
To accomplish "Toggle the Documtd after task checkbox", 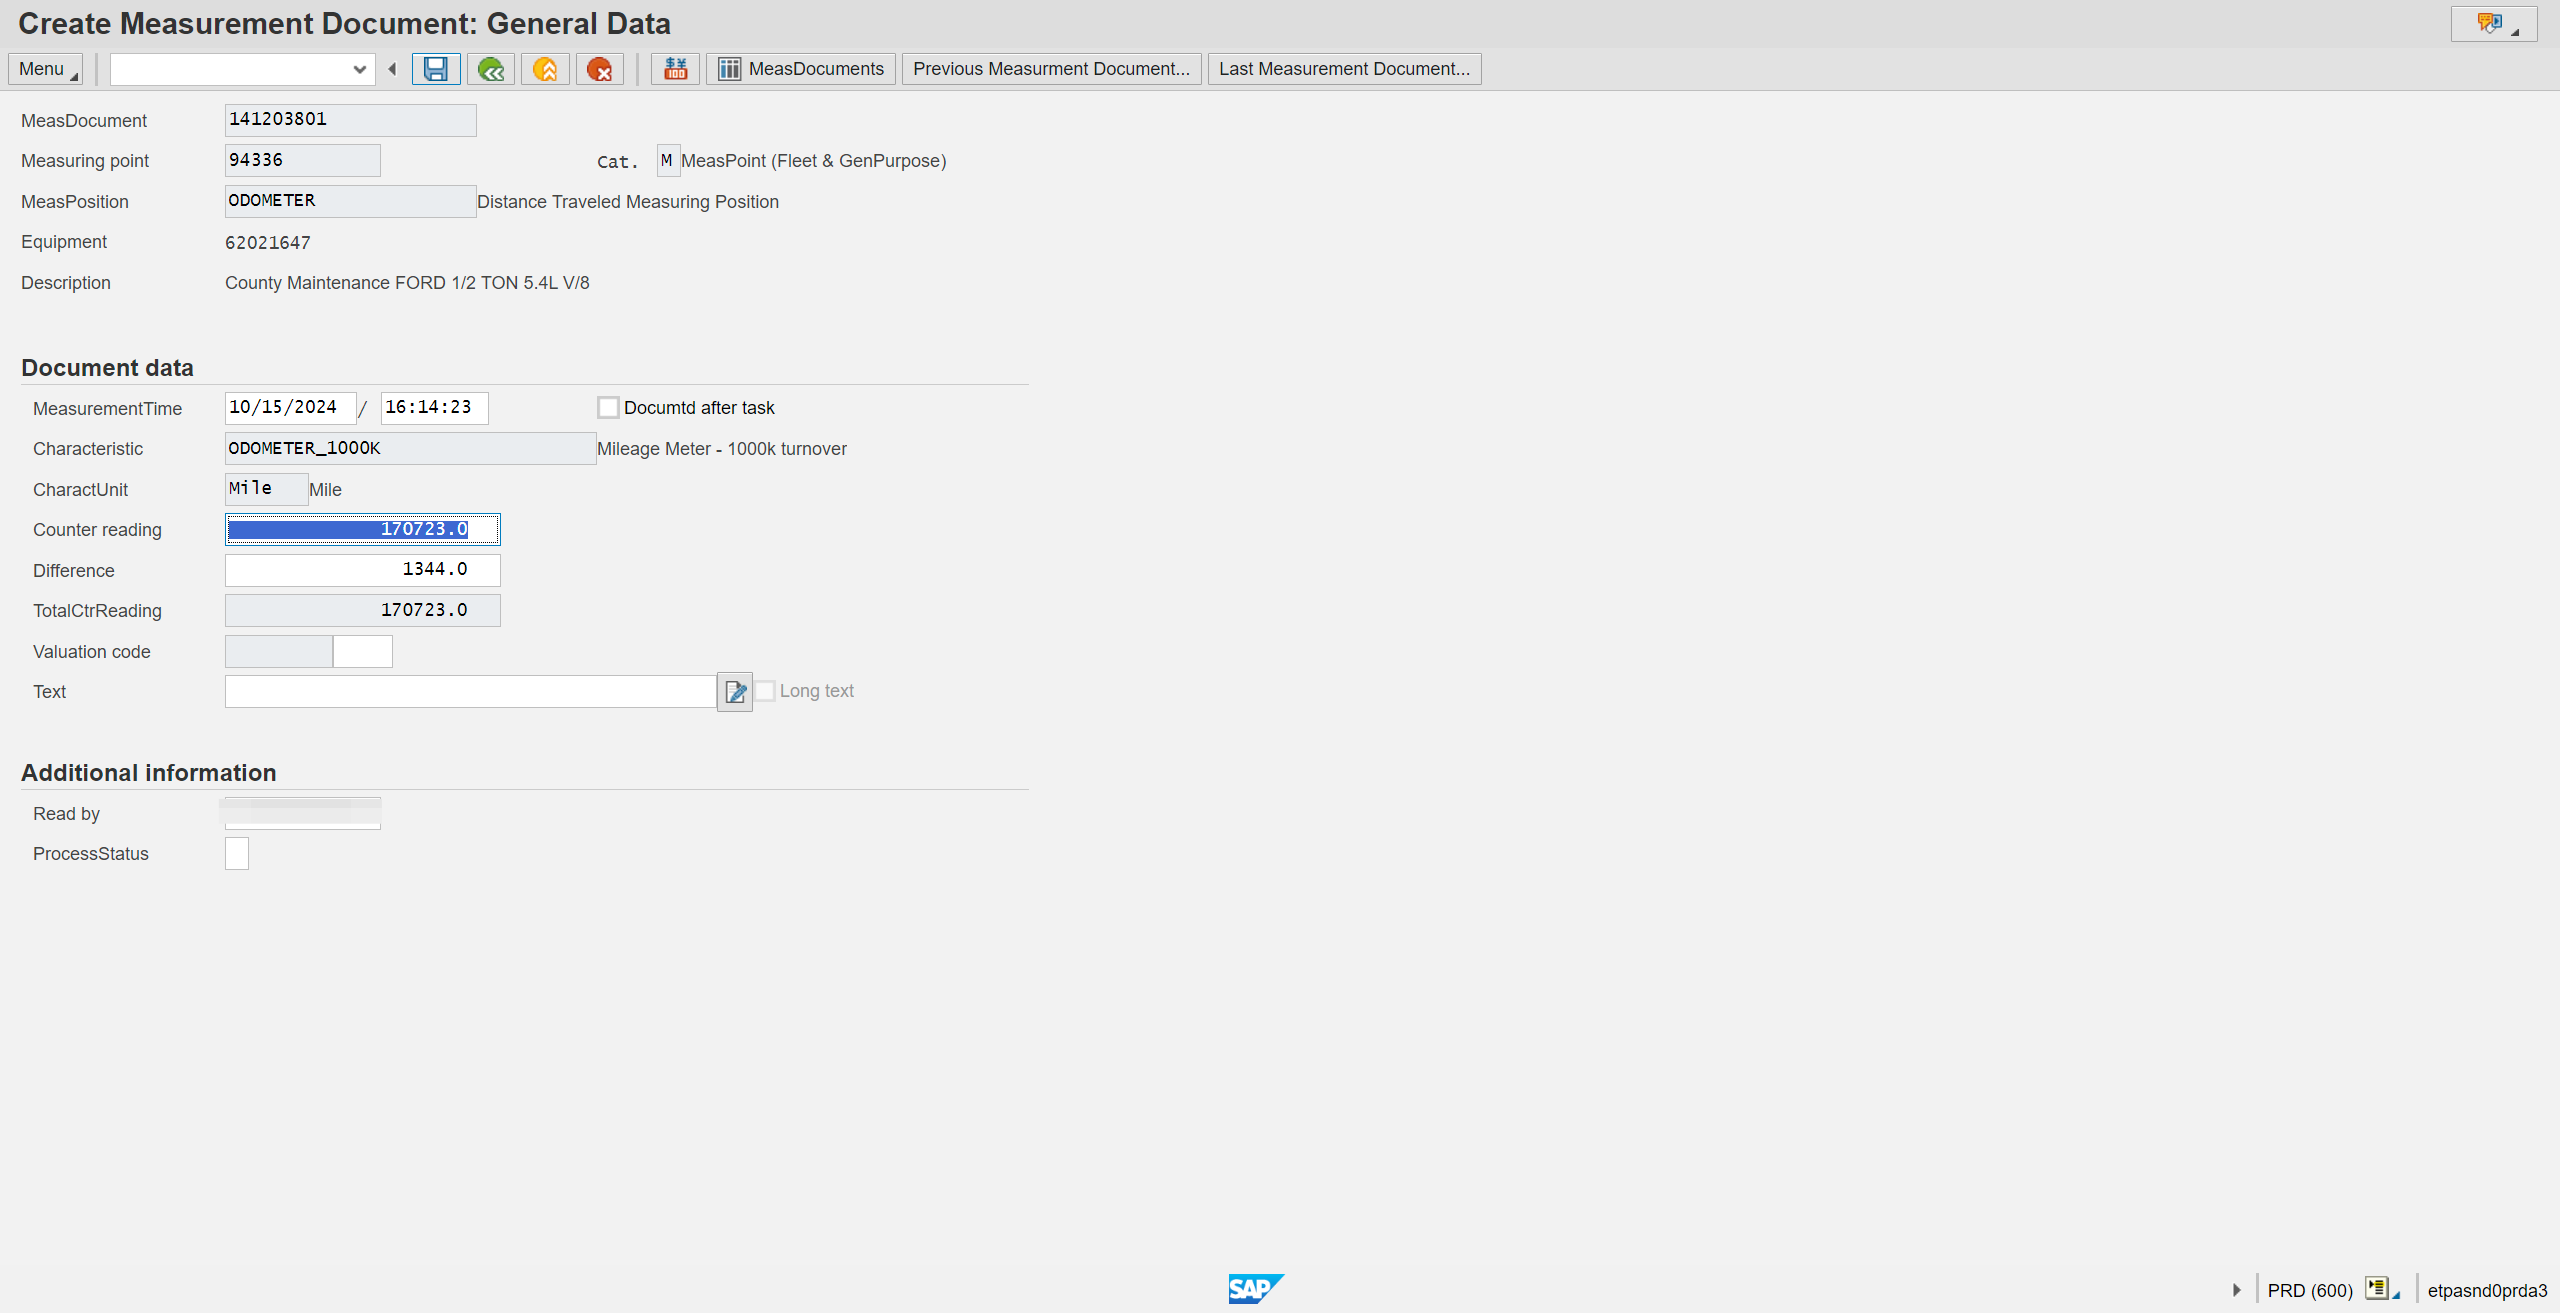I will [x=608, y=408].
